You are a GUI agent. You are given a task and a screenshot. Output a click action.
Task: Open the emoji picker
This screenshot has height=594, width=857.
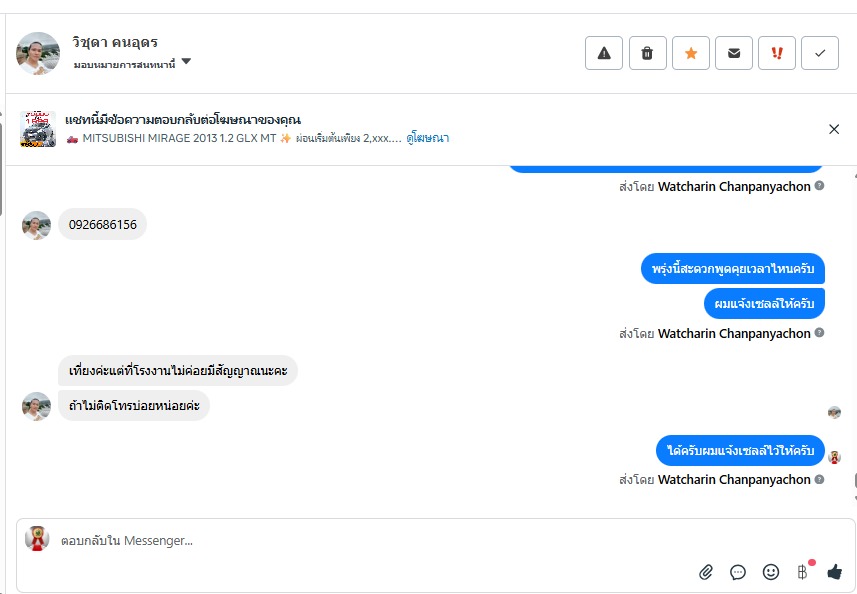pyautogui.click(x=771, y=572)
